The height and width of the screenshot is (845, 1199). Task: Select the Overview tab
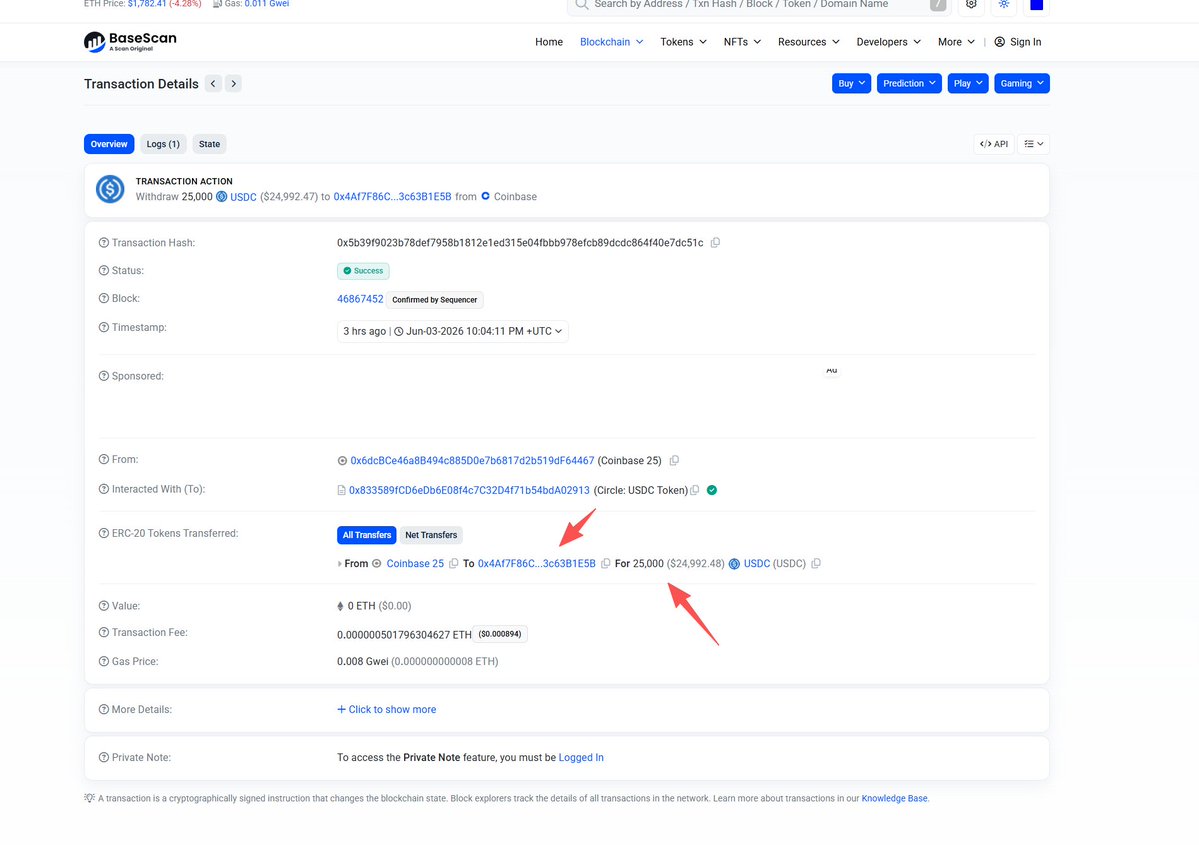pyautogui.click(x=109, y=144)
